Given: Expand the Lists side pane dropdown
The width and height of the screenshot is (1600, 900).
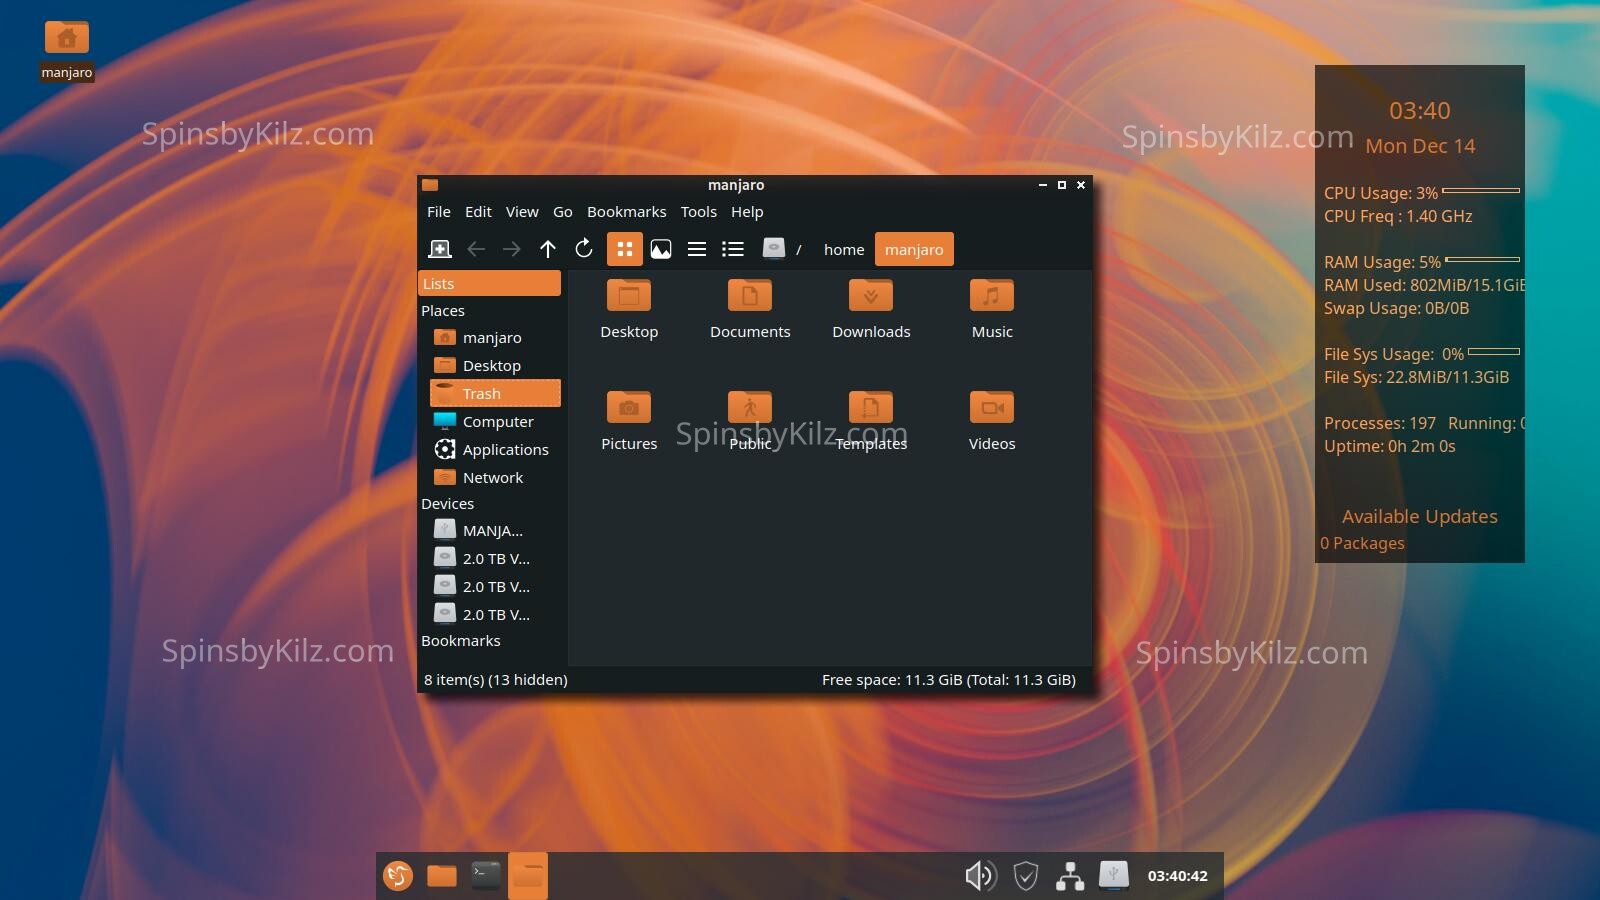Looking at the screenshot, I should click(x=489, y=284).
